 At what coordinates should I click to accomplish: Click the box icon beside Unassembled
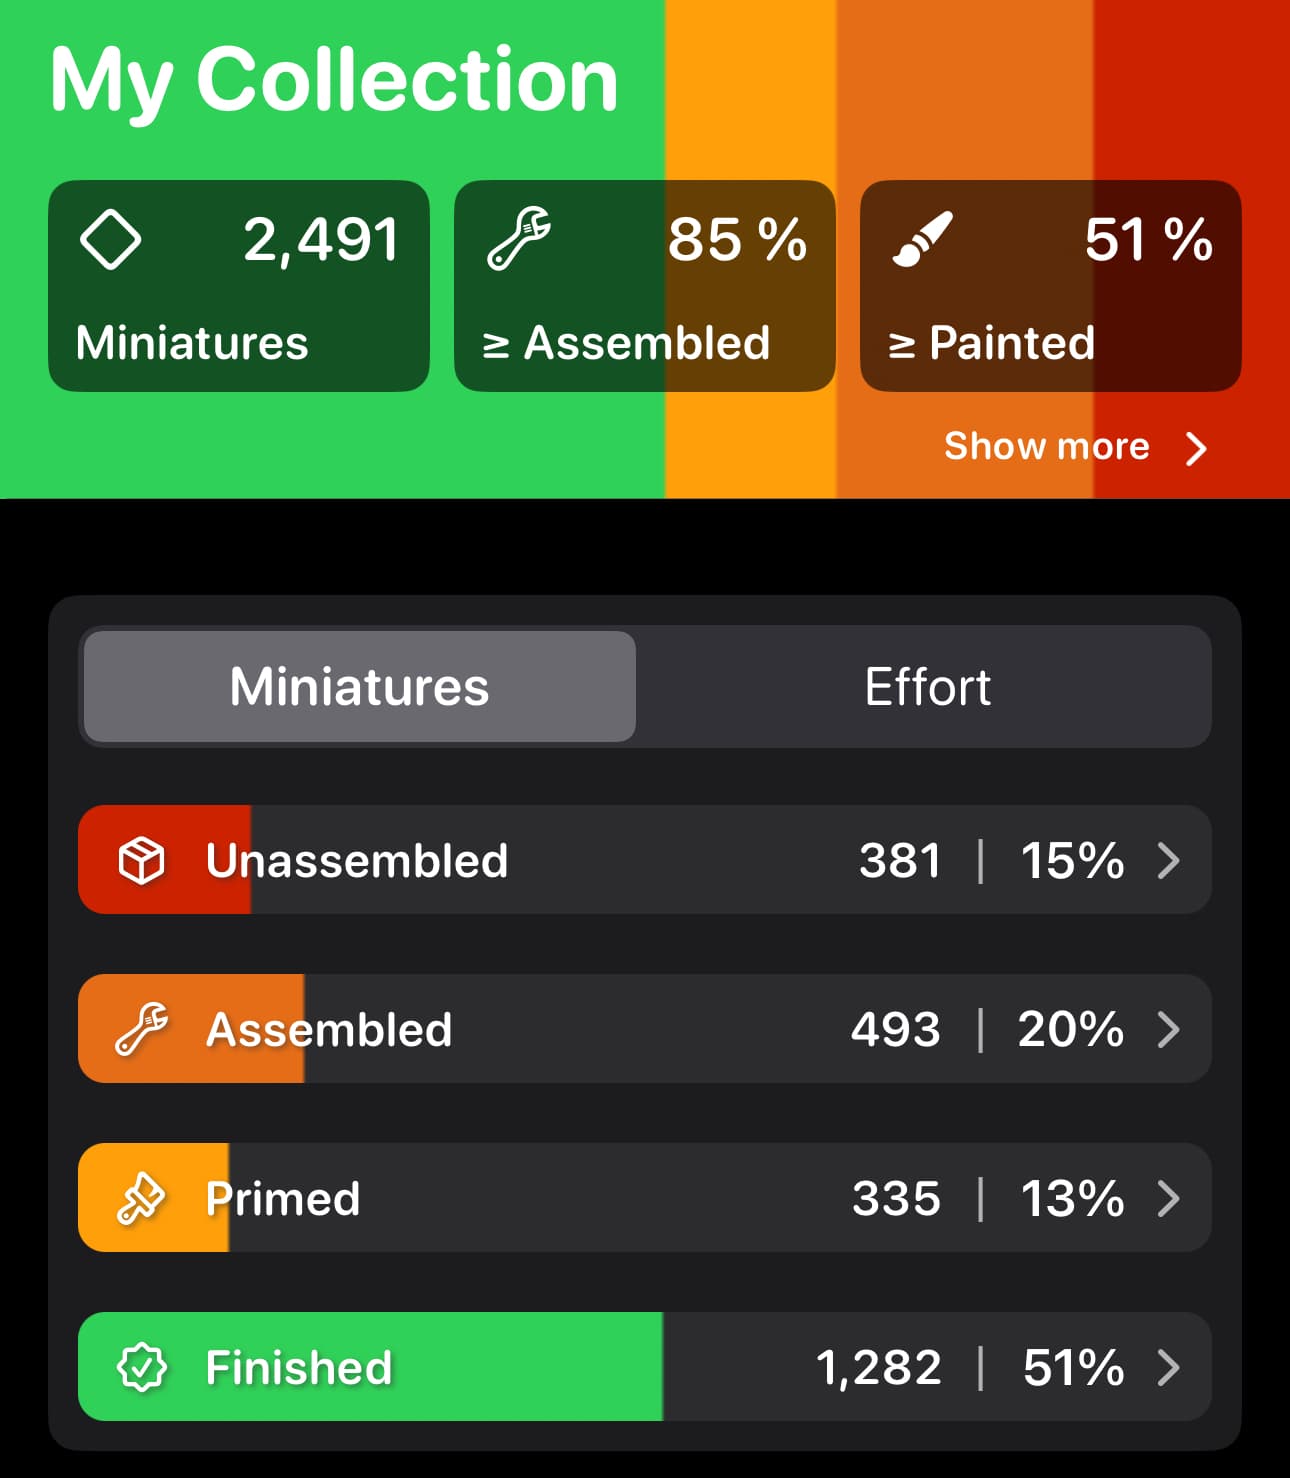[141, 860]
